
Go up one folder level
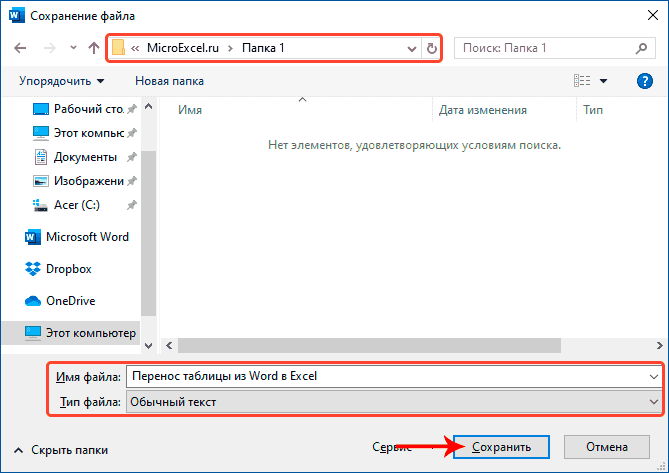(93, 48)
